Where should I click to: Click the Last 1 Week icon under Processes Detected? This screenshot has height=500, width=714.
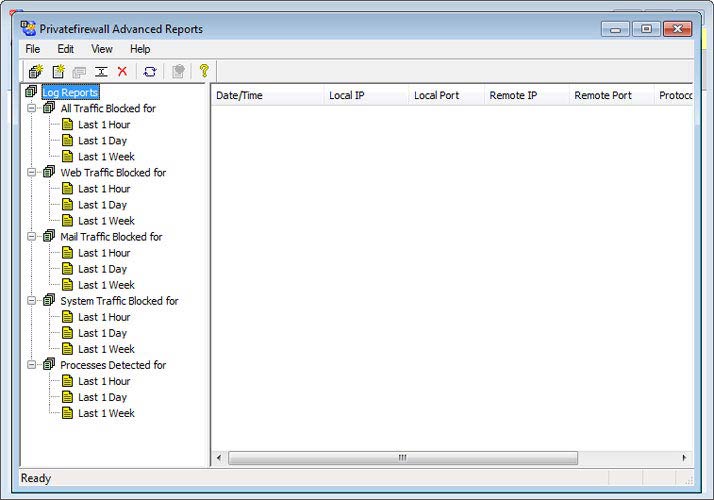pos(67,413)
